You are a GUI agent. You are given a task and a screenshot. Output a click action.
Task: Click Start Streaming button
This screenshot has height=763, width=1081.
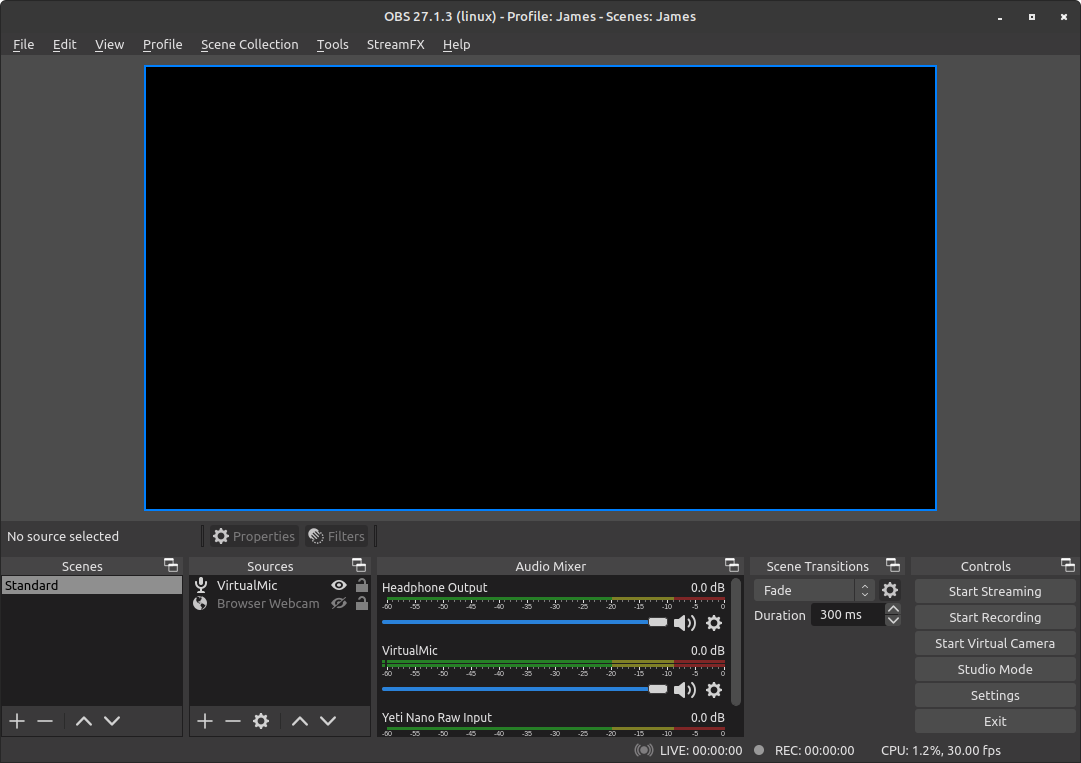coord(995,591)
